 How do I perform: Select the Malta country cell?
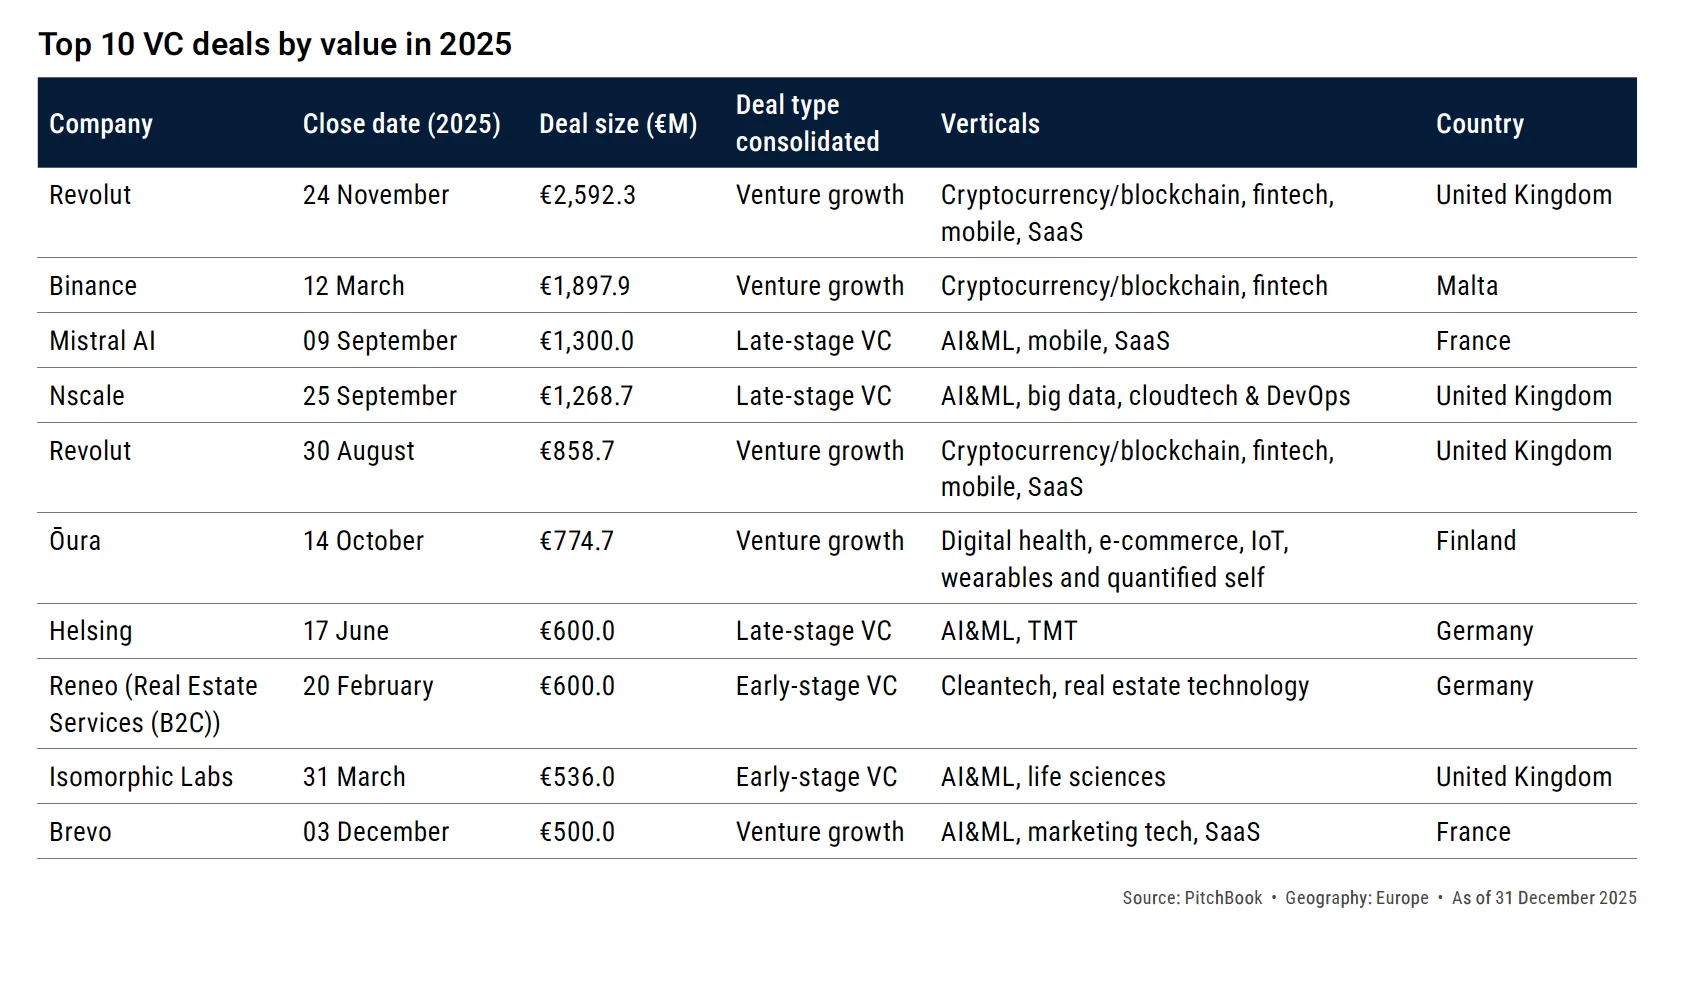pos(1466,286)
